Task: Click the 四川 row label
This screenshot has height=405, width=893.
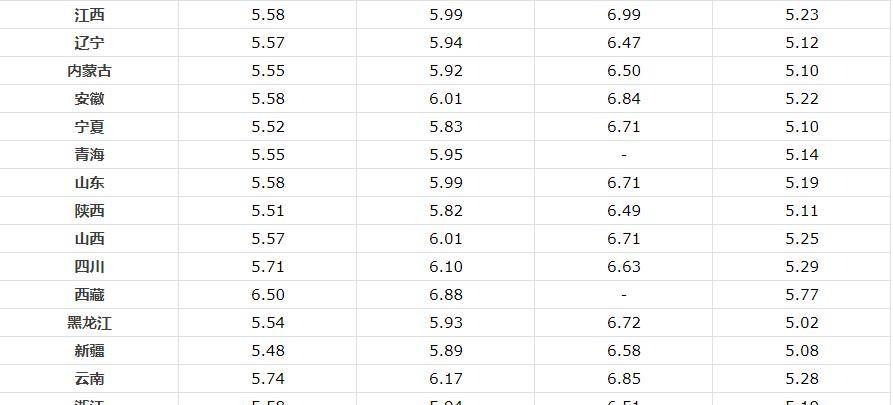Action: (x=89, y=267)
